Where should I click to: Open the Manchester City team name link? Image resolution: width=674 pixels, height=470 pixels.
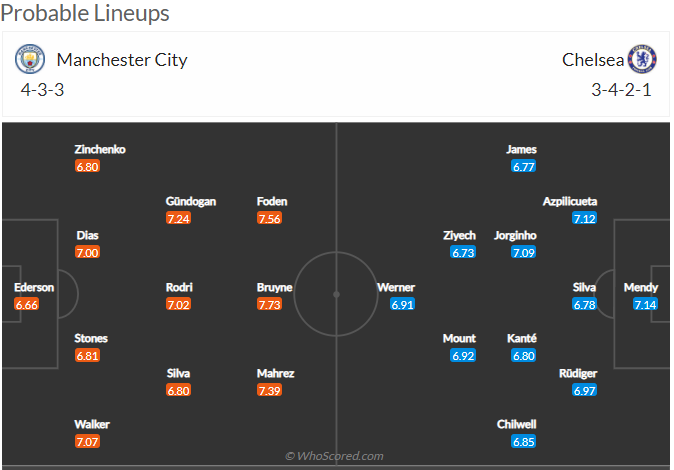122,60
